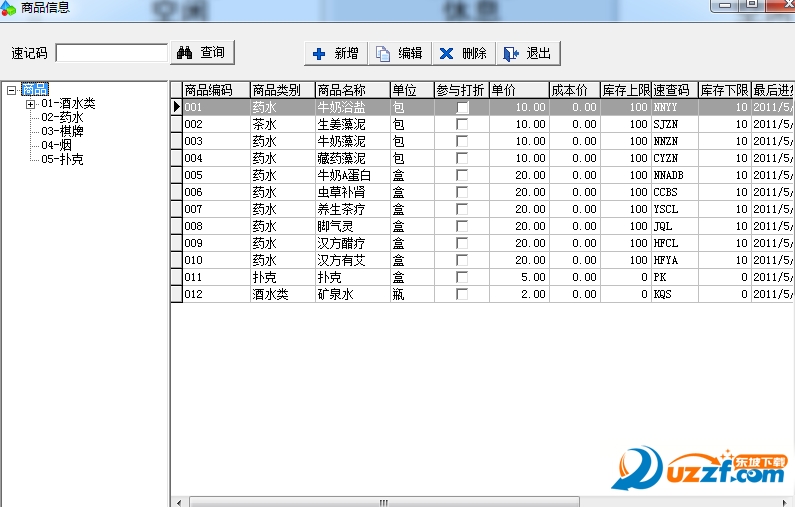Toggle discount checkbox for 牛奶藻泥 row
The height and width of the screenshot is (507, 795).
(462, 141)
